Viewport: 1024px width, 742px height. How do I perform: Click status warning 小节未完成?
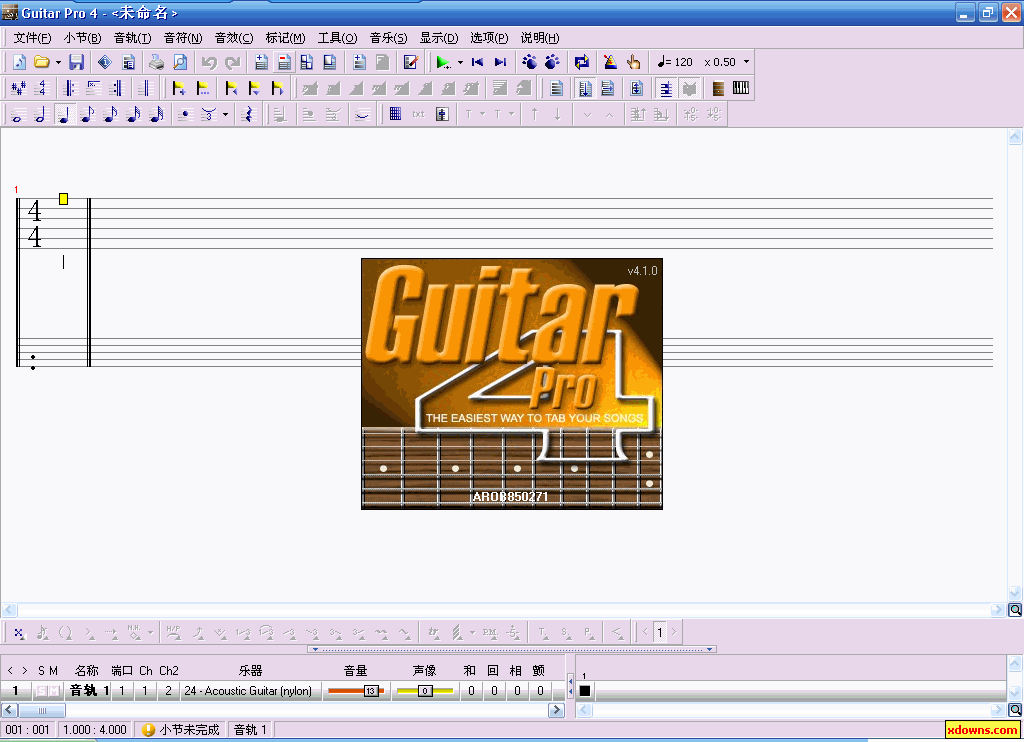[x=181, y=730]
